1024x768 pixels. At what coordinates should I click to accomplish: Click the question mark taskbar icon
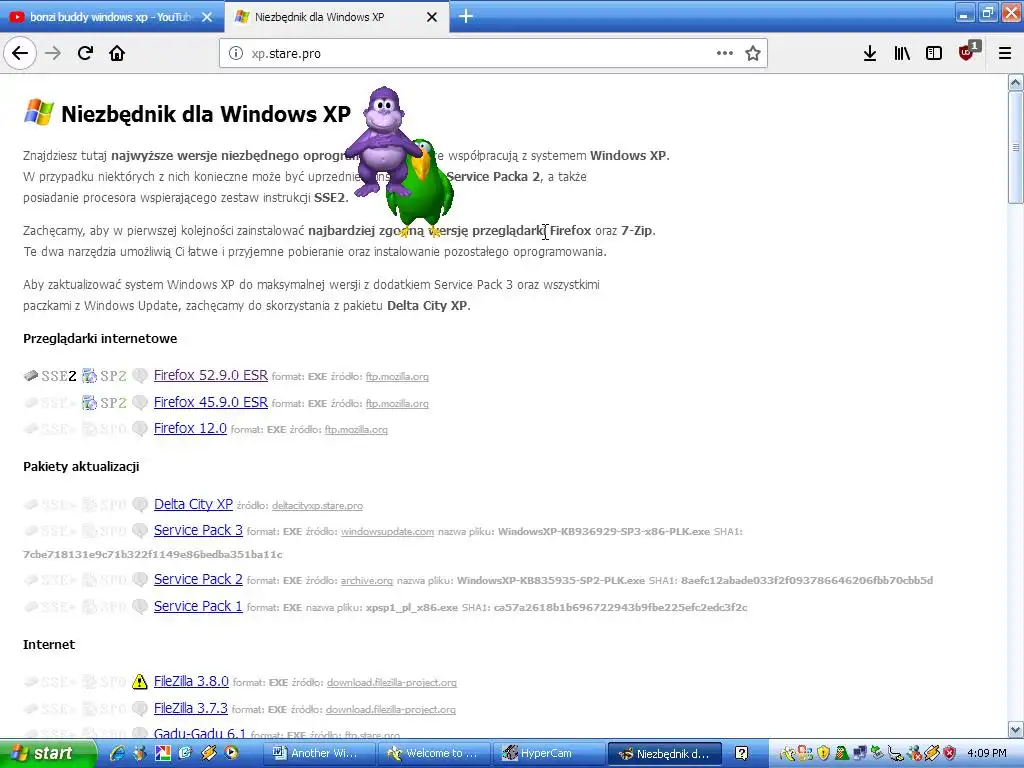coord(741,754)
